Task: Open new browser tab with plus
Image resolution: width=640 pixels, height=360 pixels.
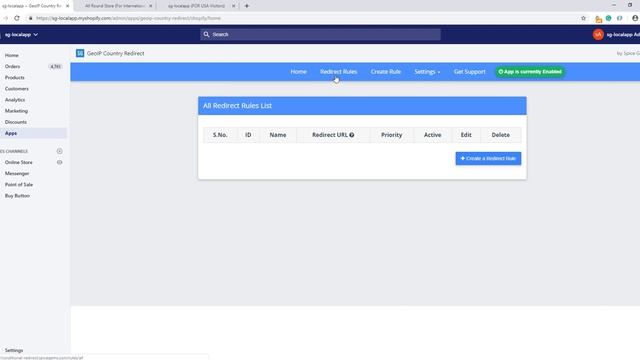Action: click(247, 6)
